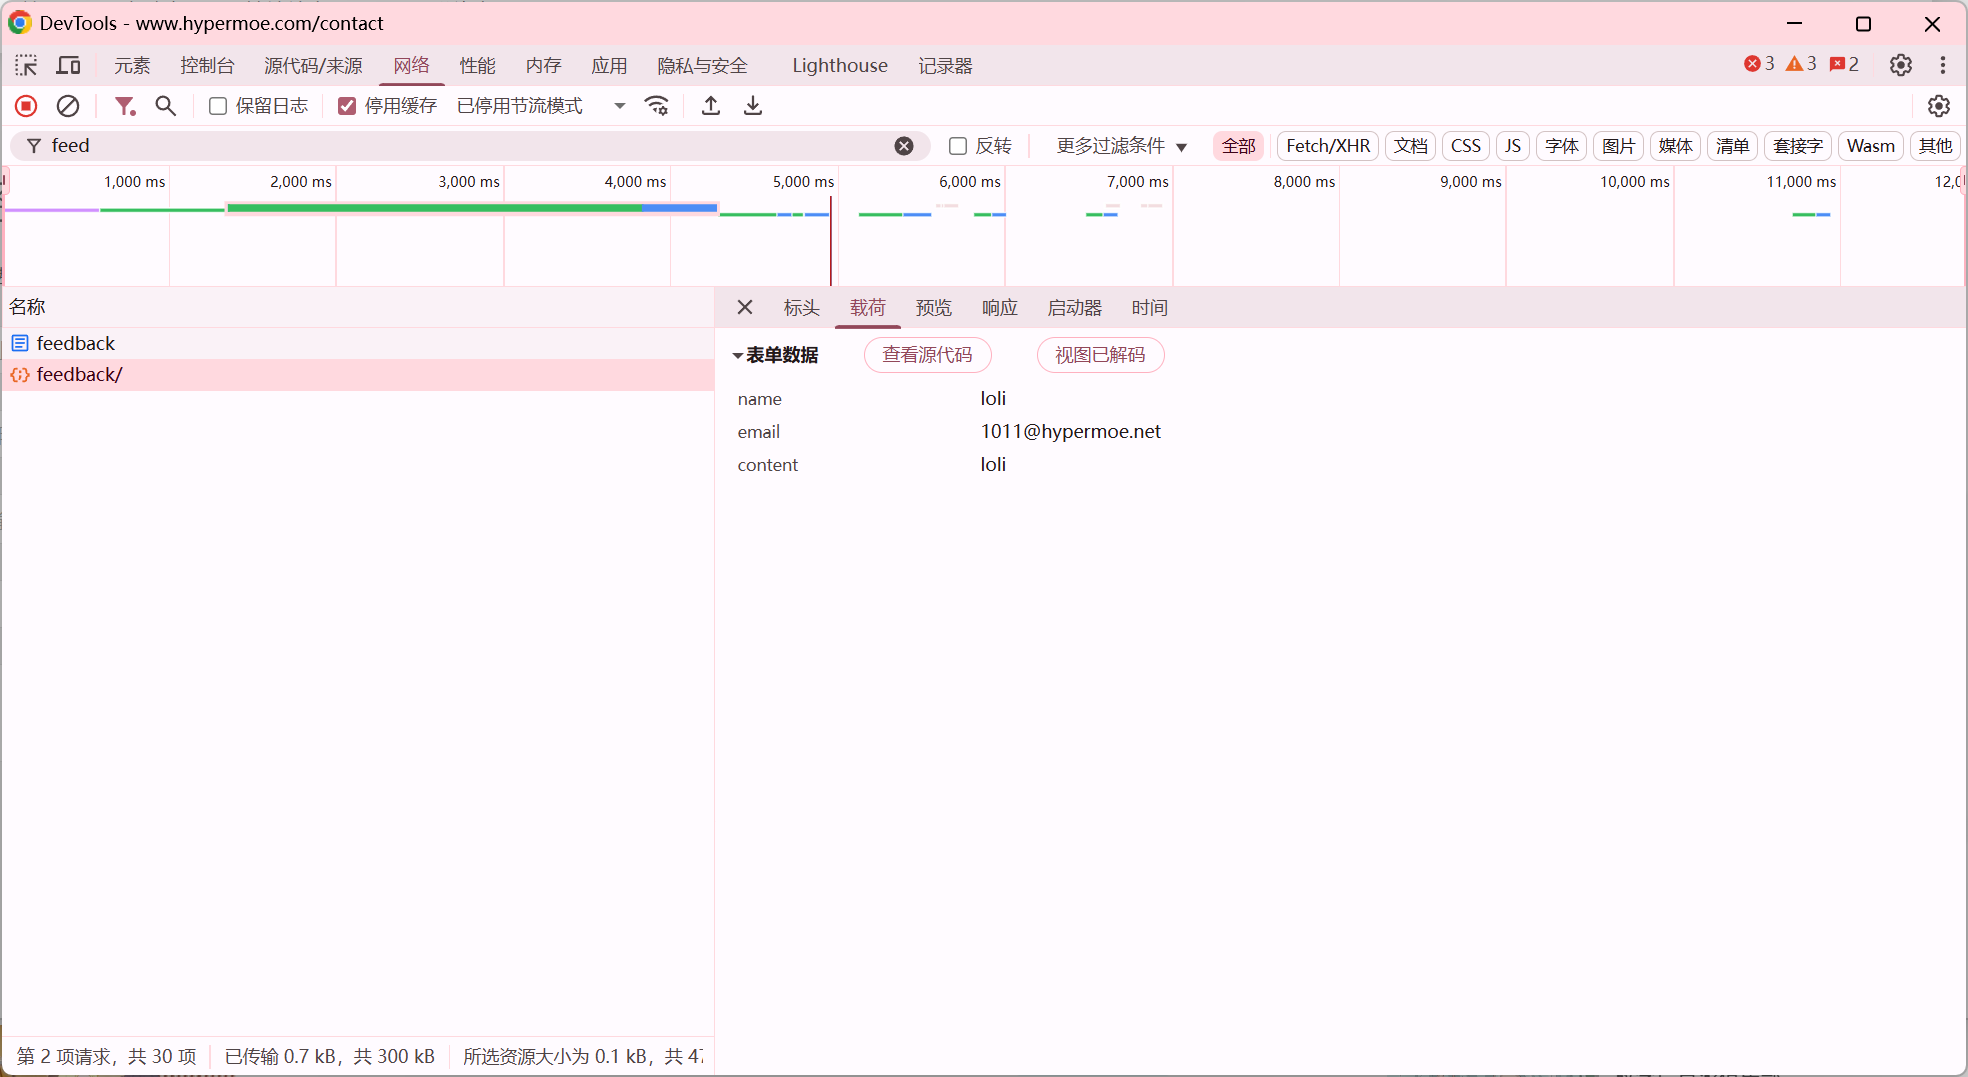Toggle the invert filter checkbox
Viewport: 1968px width, 1077px height.
pyautogui.click(x=958, y=146)
